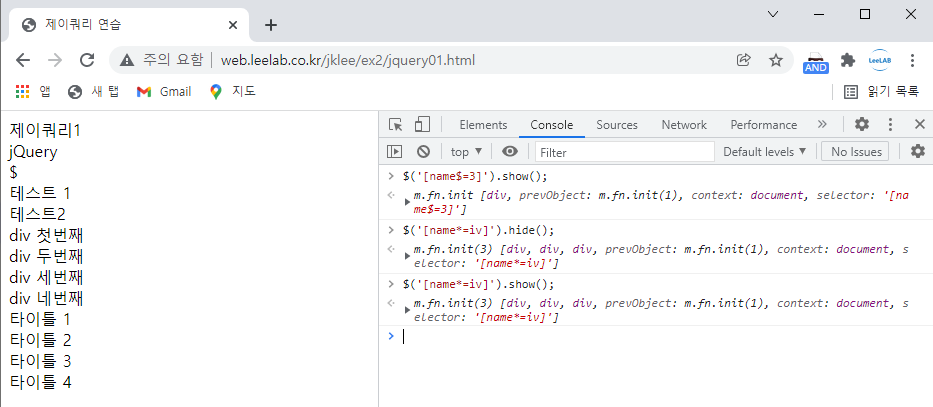Image resolution: width=933 pixels, height=407 pixels.
Task: Open the top context dropdown
Action: [466, 152]
